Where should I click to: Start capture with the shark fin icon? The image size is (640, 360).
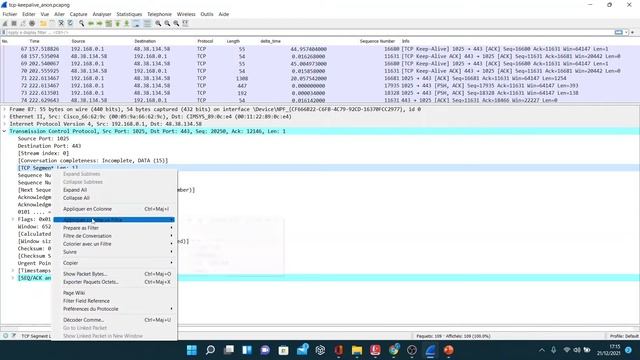5,24
